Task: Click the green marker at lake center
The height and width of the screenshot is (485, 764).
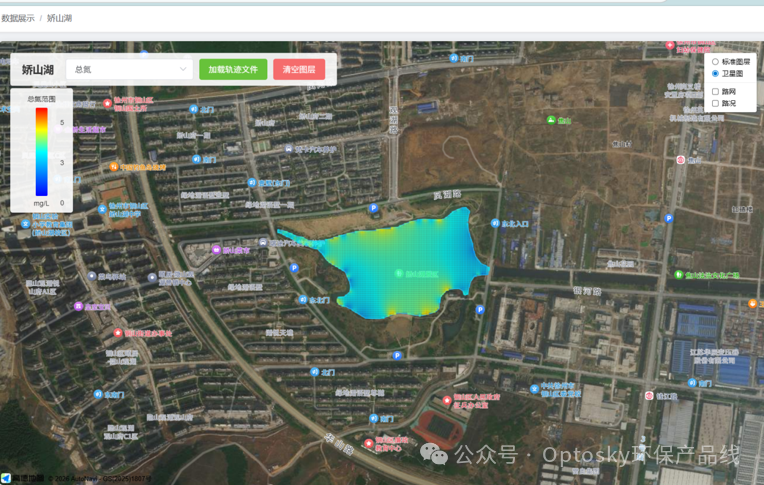Action: coord(398,272)
